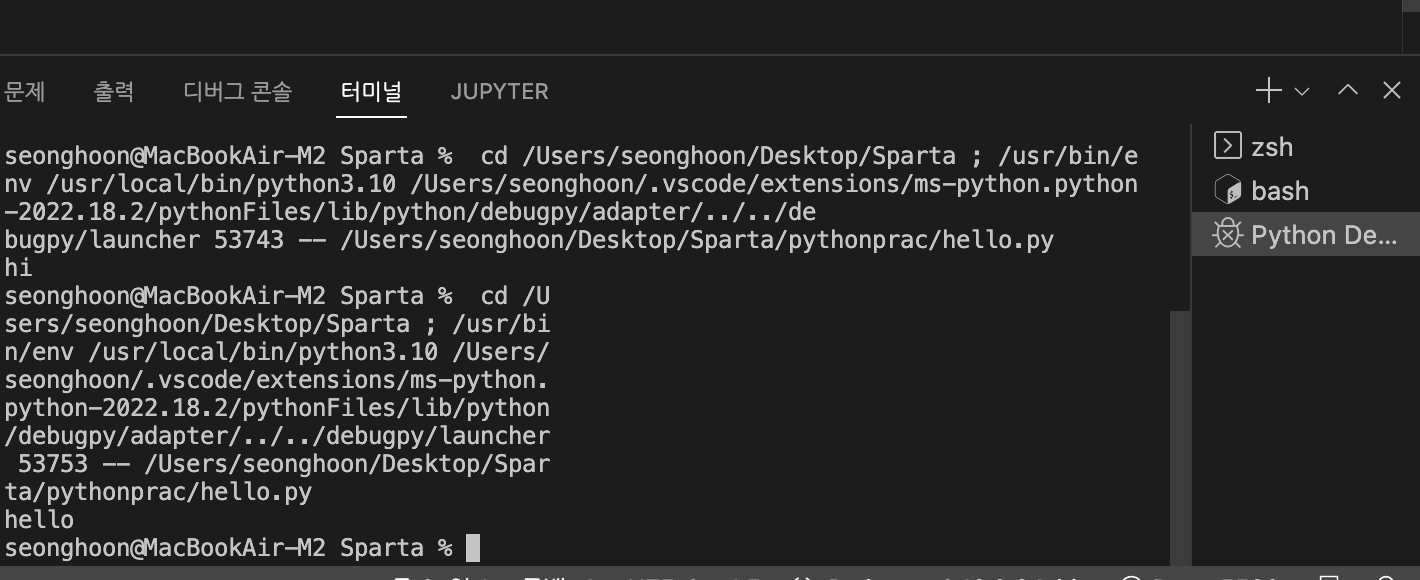
Task: Open a new terminal with plus icon
Action: pyautogui.click(x=1268, y=91)
